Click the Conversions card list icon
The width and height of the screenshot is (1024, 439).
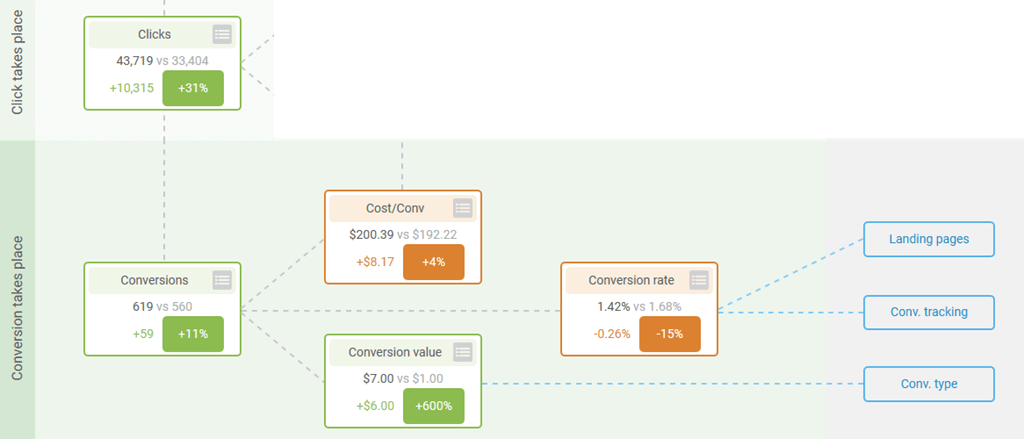click(x=222, y=280)
